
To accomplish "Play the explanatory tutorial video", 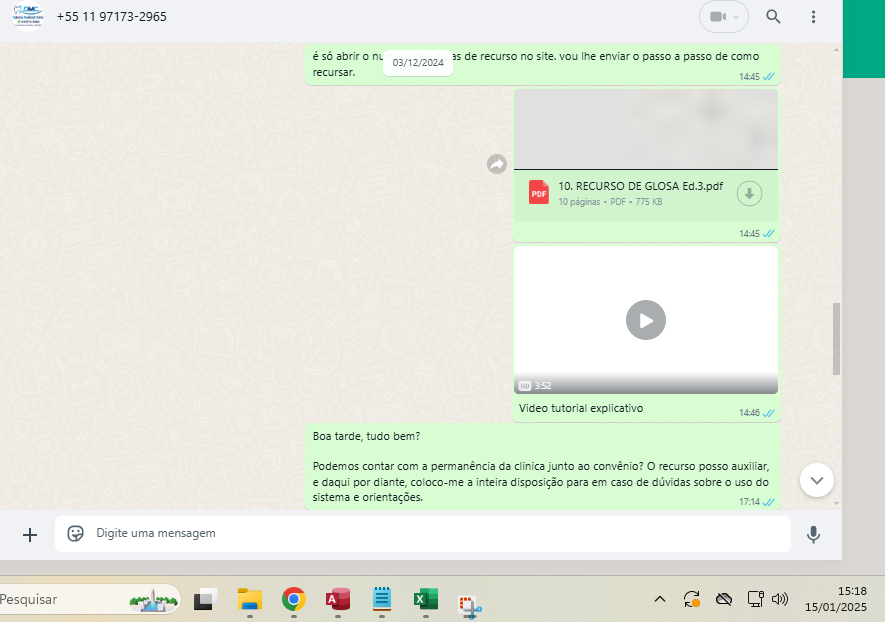I will coord(645,320).
